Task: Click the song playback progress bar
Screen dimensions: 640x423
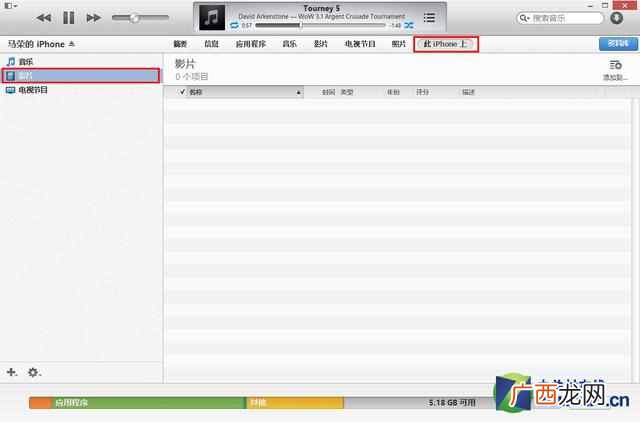Action: [x=320, y=25]
